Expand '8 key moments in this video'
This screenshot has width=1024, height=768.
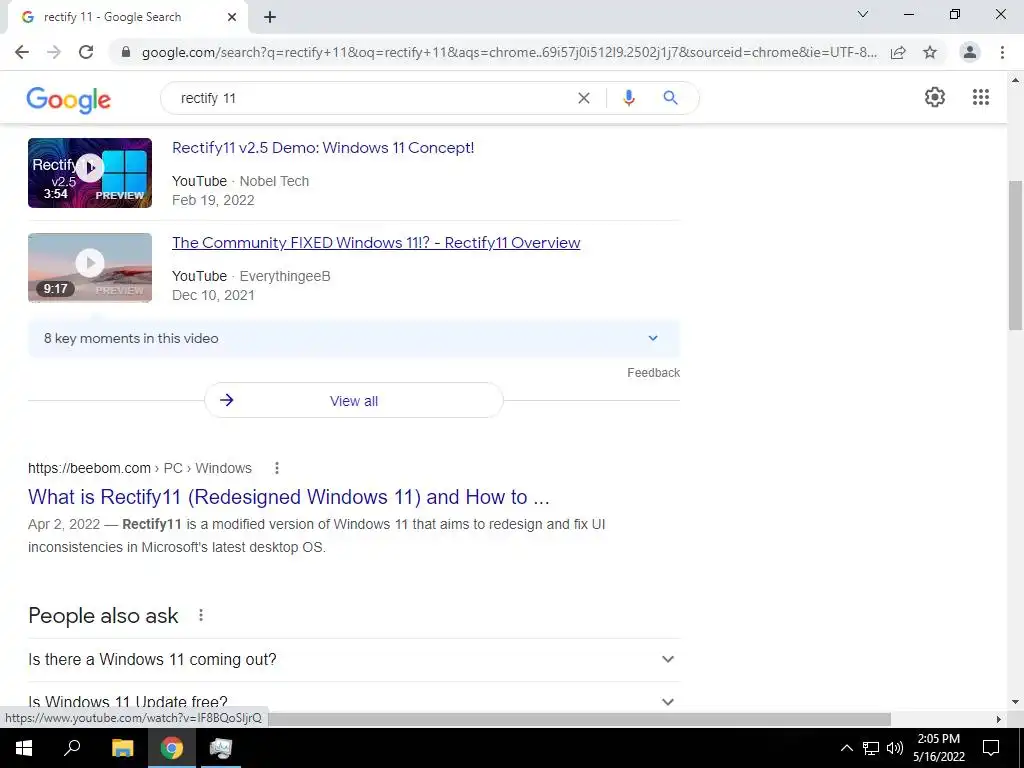click(x=354, y=338)
